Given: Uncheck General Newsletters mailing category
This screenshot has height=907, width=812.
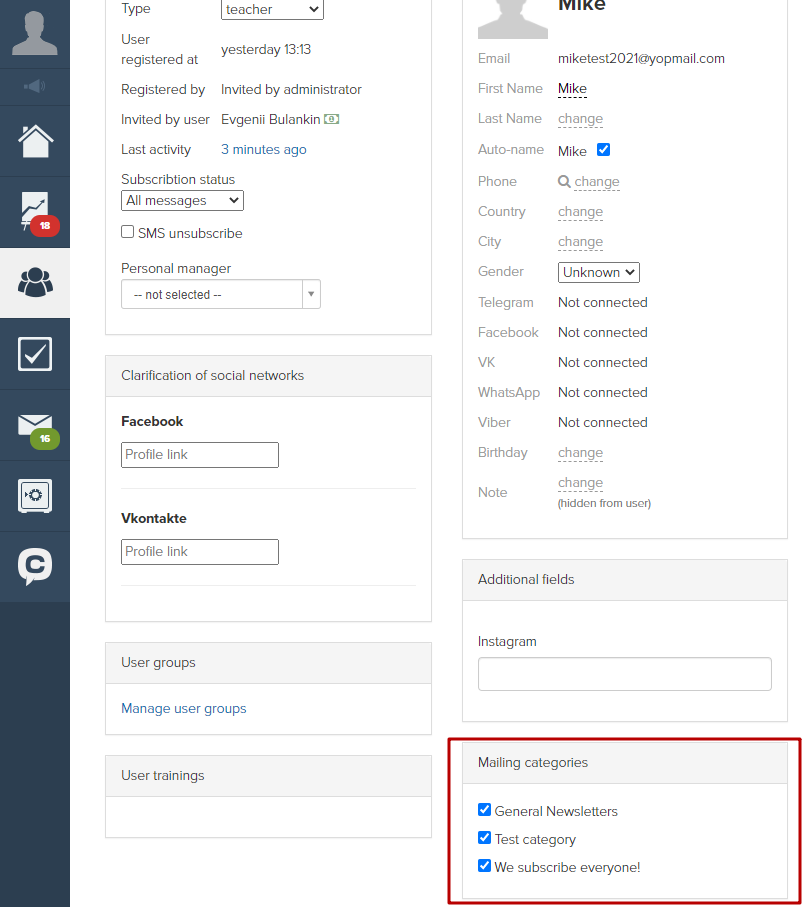Looking at the screenshot, I should (485, 810).
